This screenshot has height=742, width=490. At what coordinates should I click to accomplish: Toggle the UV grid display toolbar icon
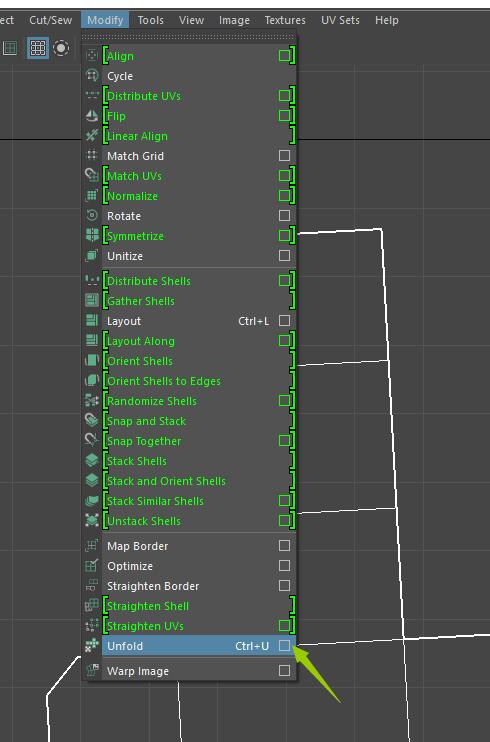tap(38, 48)
